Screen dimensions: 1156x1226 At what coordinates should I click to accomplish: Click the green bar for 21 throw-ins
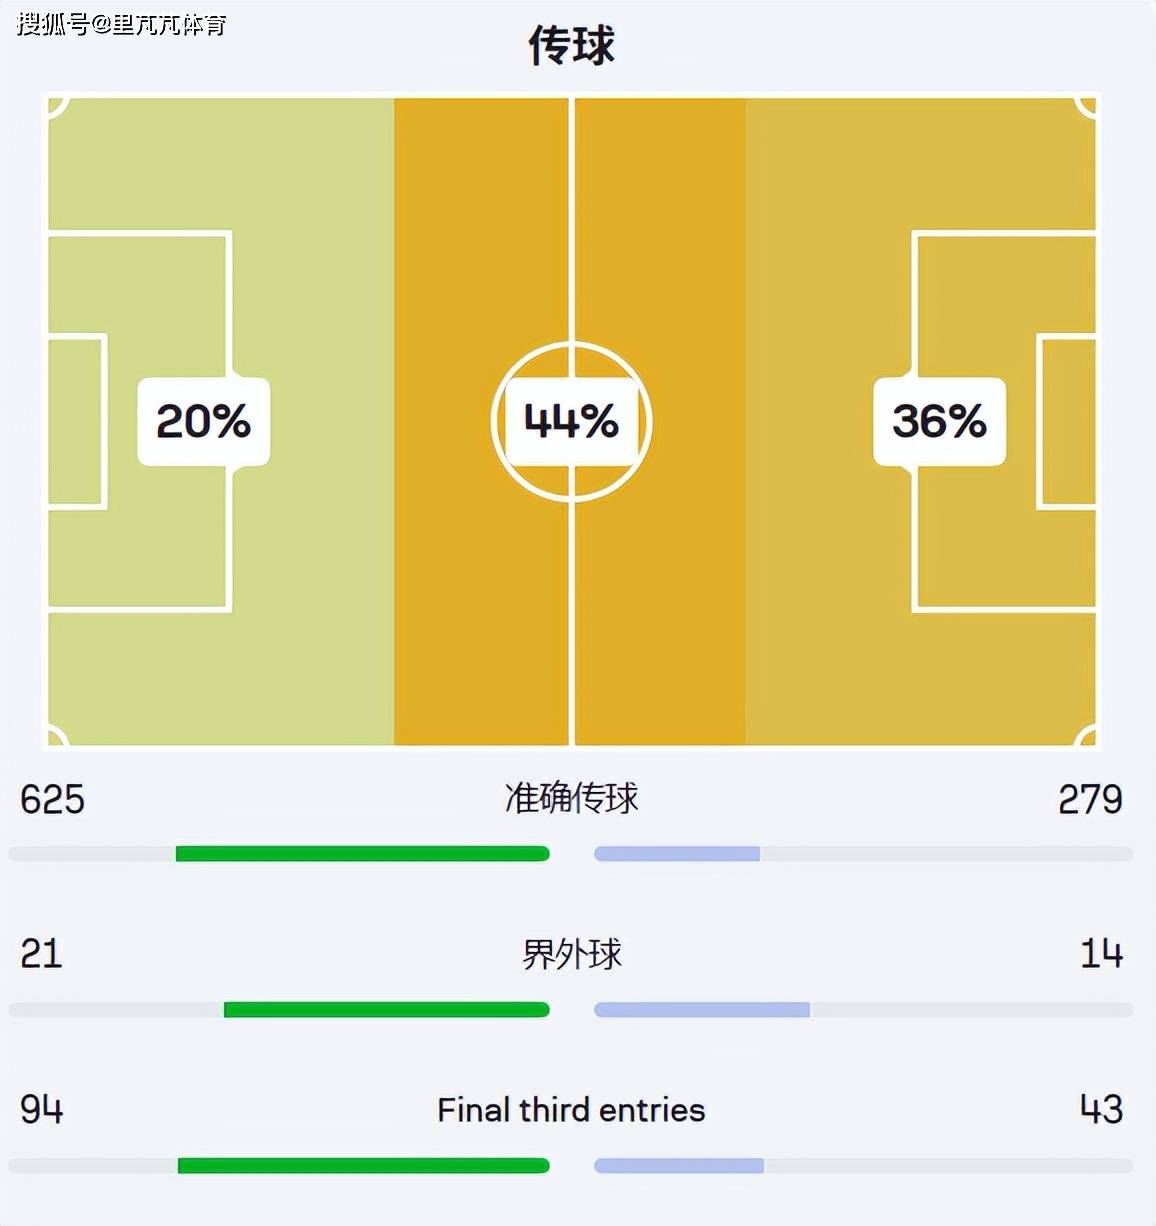(386, 1010)
